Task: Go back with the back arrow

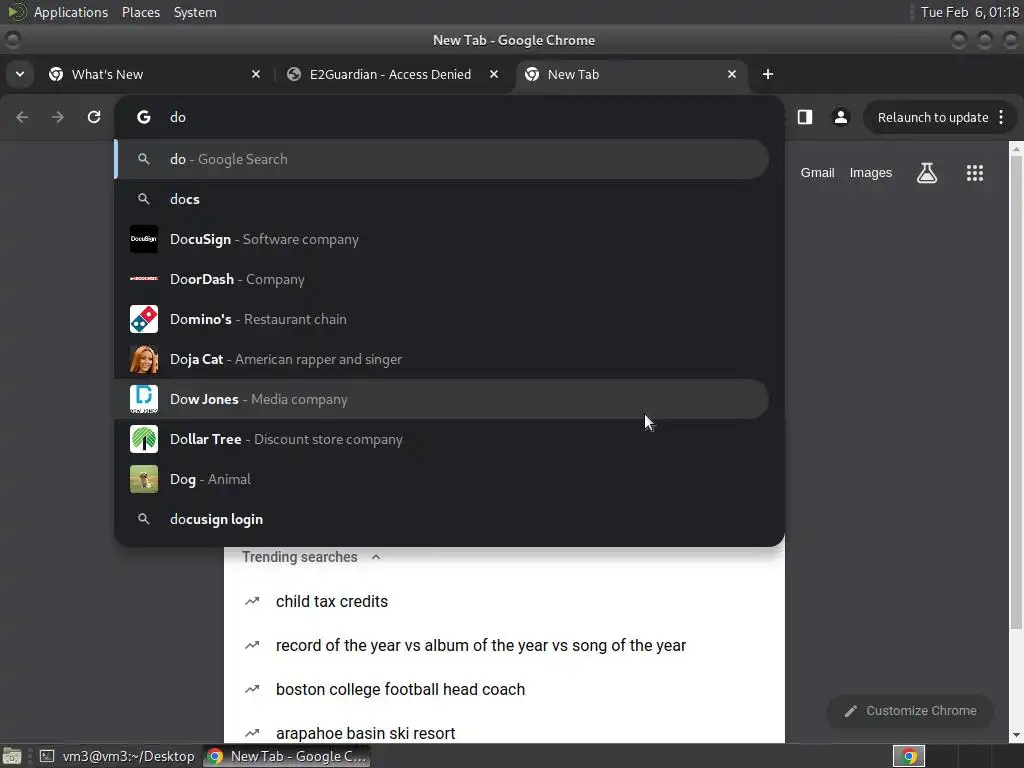Action: (22, 117)
